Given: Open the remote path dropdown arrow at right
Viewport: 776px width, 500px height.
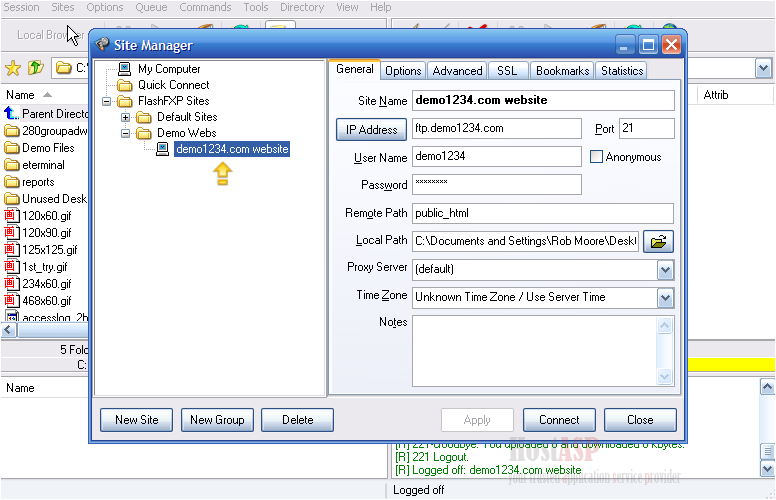Looking at the screenshot, I should [763, 68].
